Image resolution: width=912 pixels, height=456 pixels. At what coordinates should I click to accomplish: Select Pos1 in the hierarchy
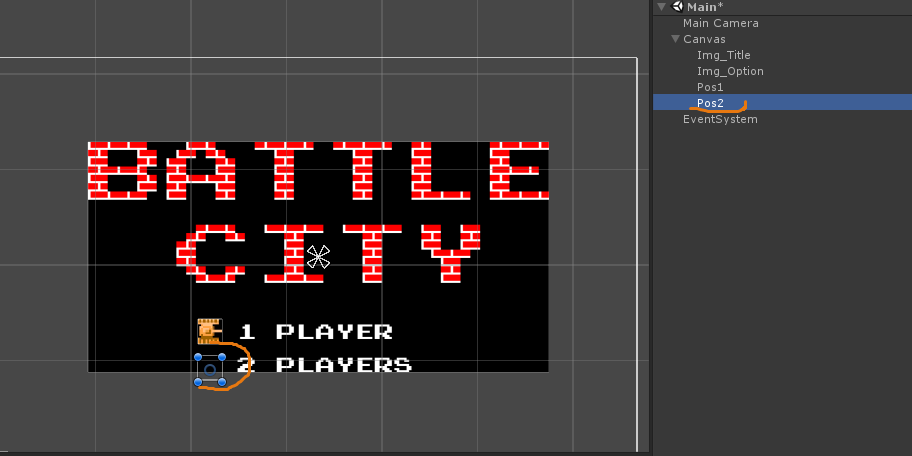710,87
